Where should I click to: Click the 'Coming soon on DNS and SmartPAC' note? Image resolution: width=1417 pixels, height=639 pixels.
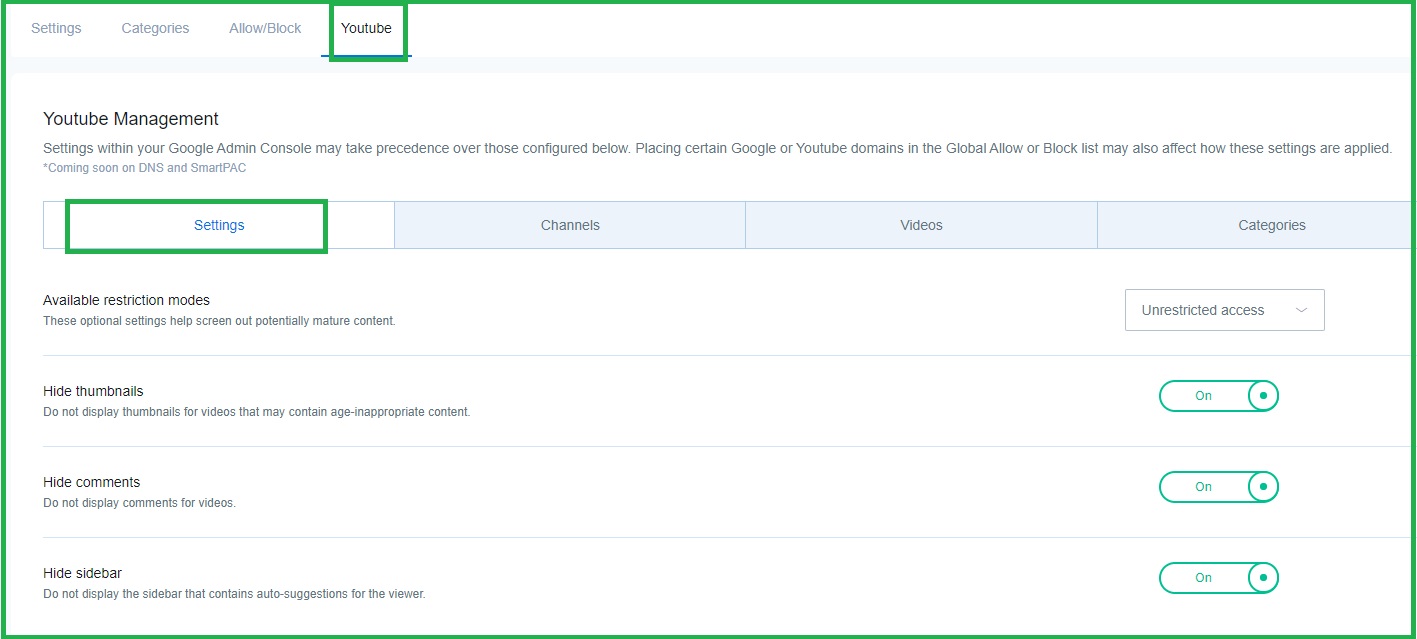pyautogui.click(x=145, y=168)
